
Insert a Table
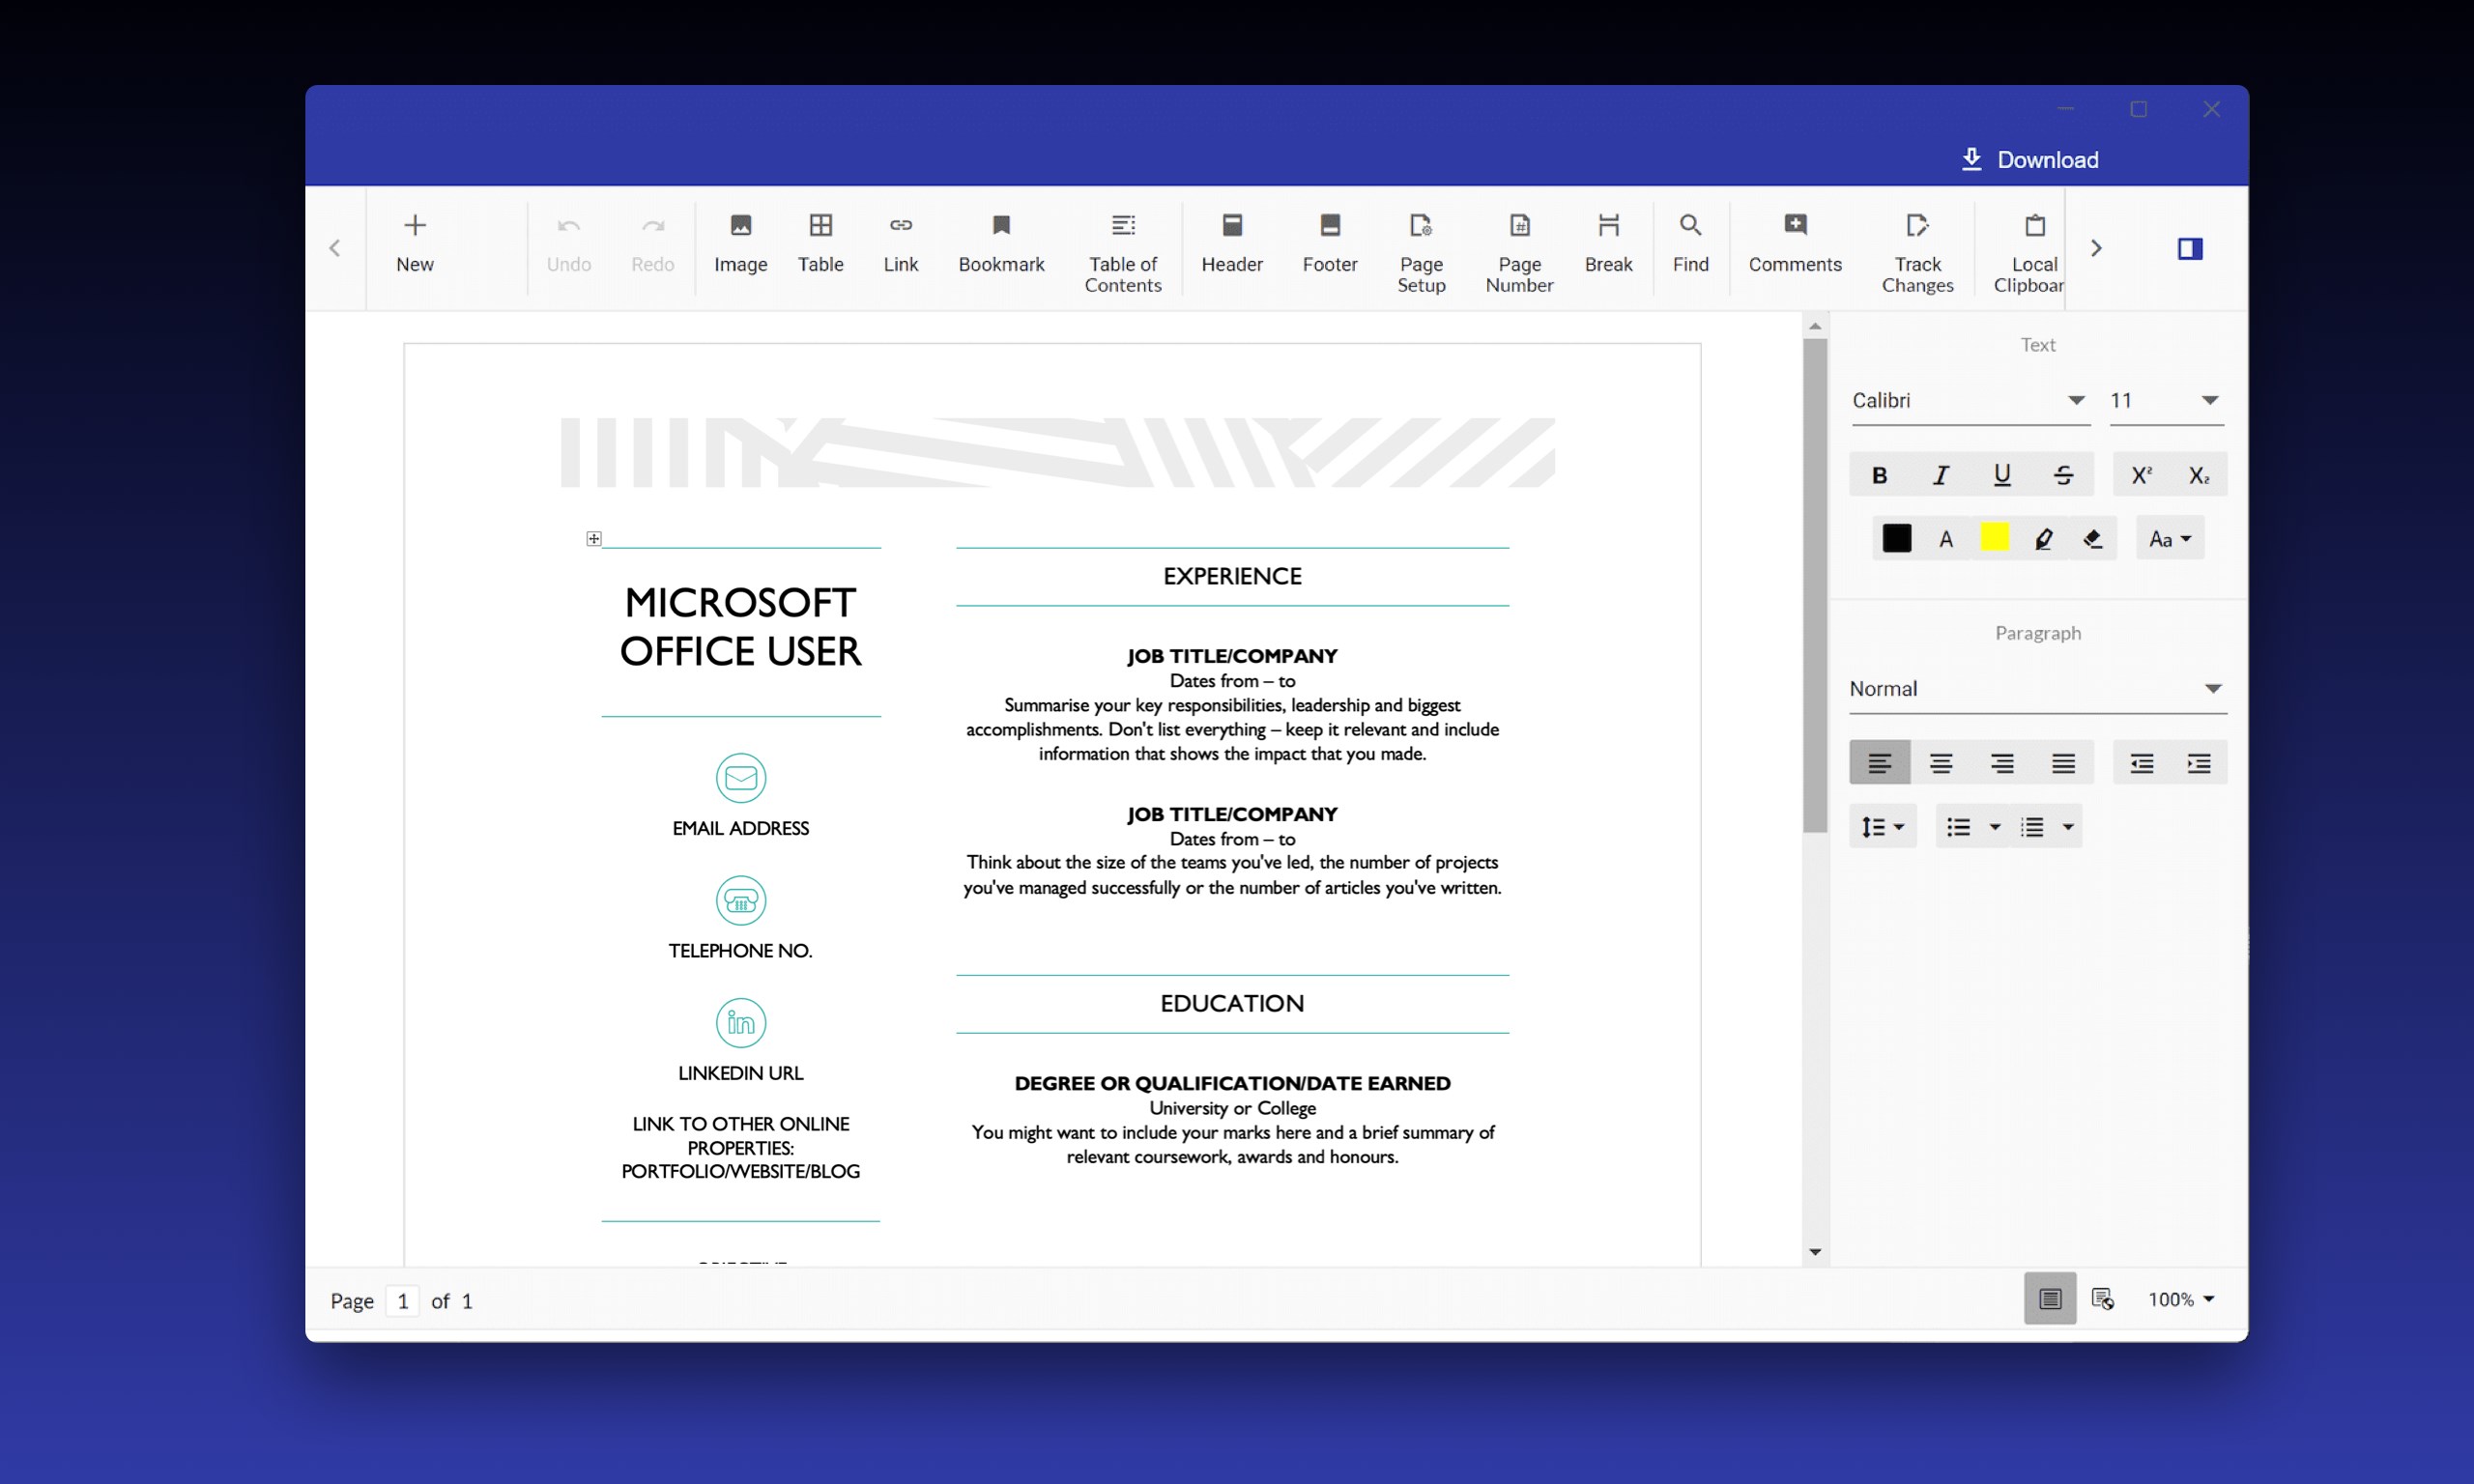(x=820, y=246)
